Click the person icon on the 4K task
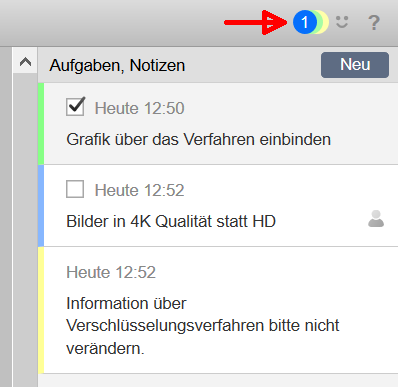This screenshot has width=398, height=387. [x=376, y=219]
